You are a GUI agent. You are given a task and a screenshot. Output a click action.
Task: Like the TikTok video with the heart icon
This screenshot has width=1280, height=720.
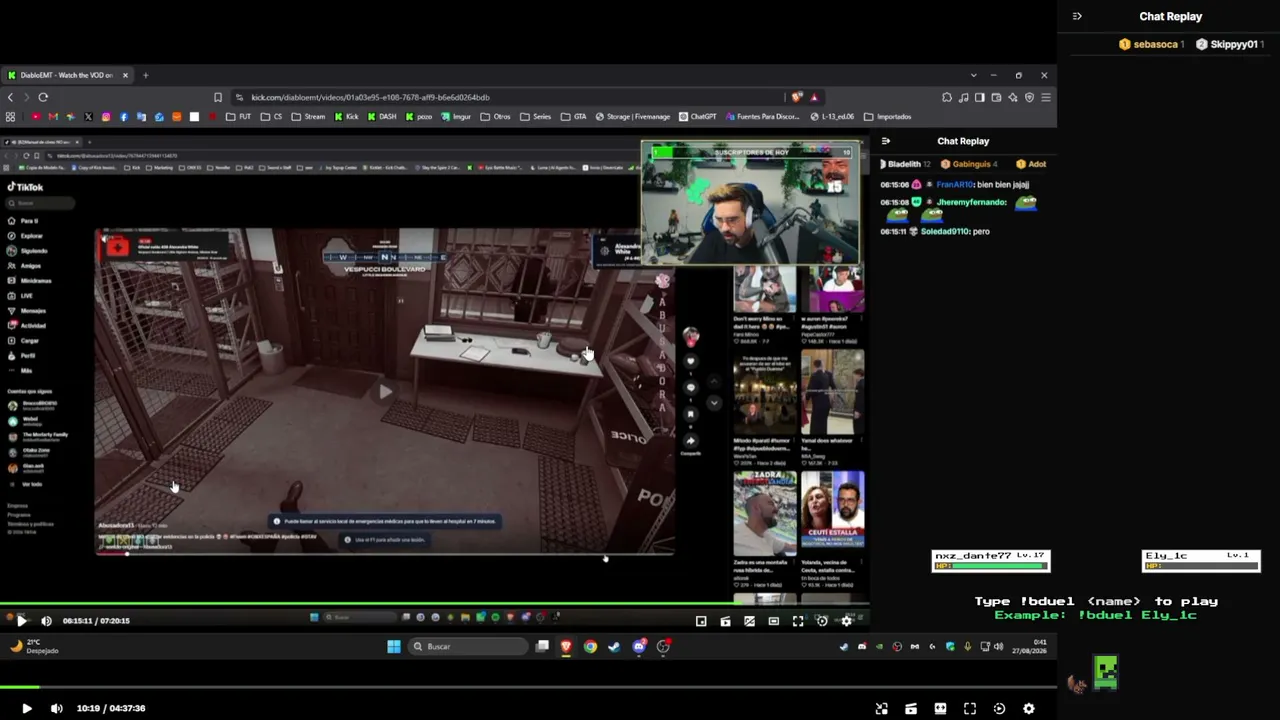click(690, 361)
